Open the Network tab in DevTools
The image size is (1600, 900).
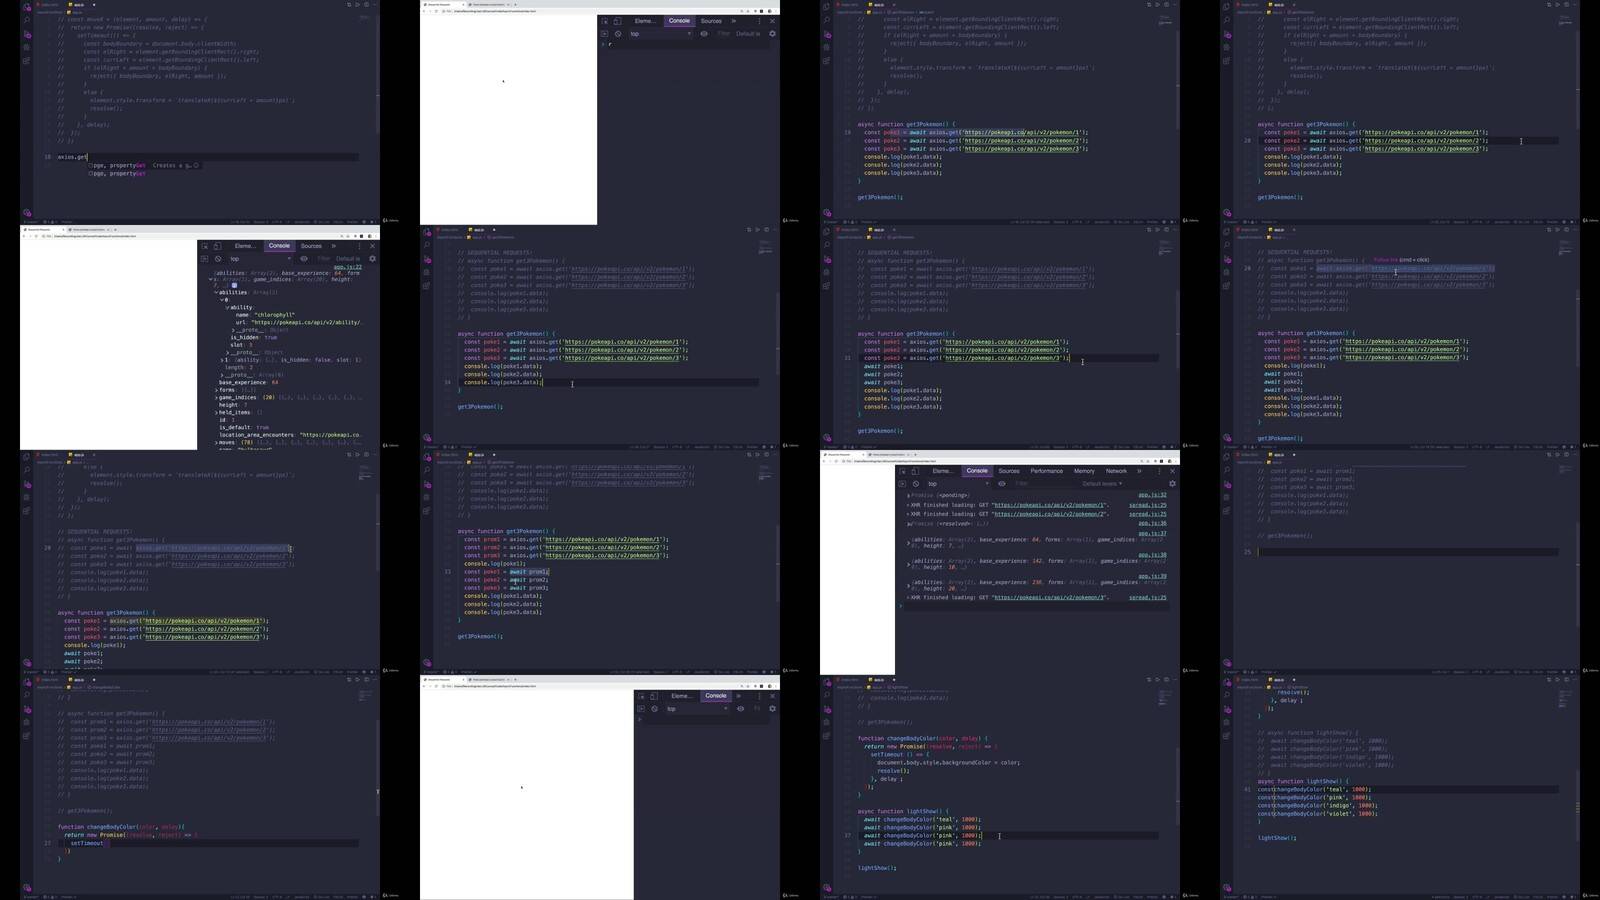point(1116,471)
